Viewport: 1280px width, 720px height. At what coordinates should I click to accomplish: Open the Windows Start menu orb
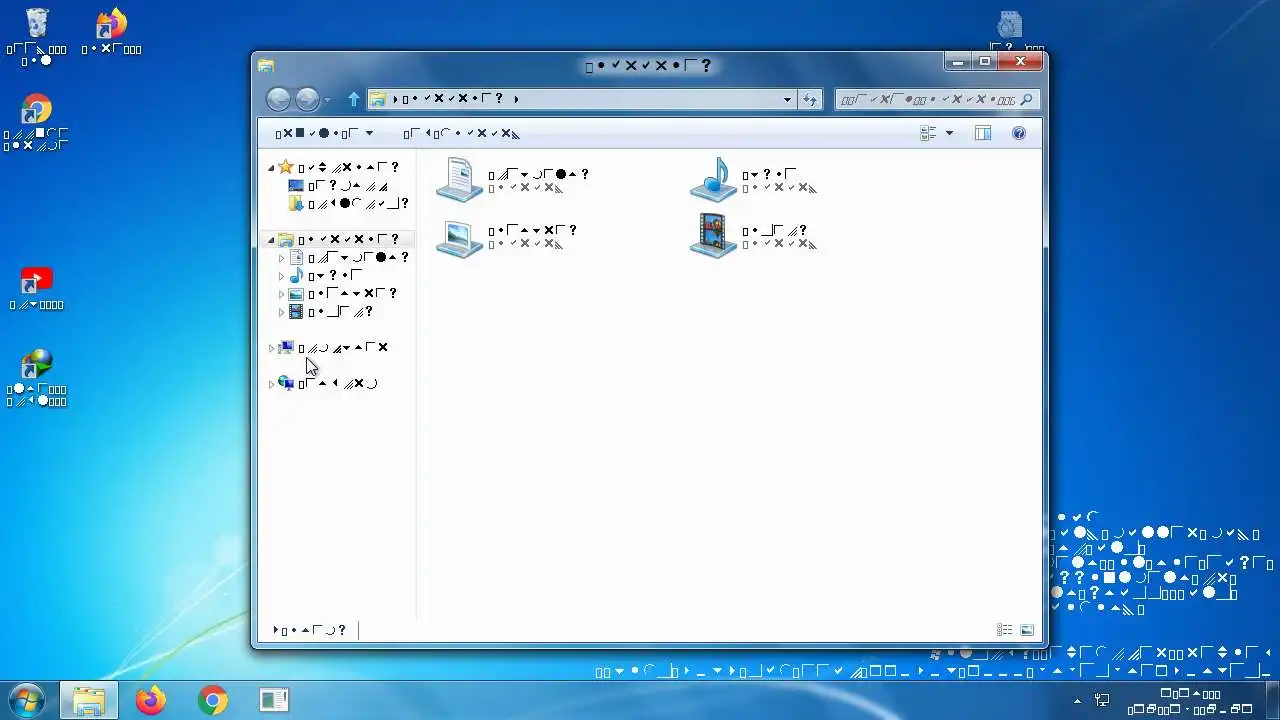pos(26,701)
